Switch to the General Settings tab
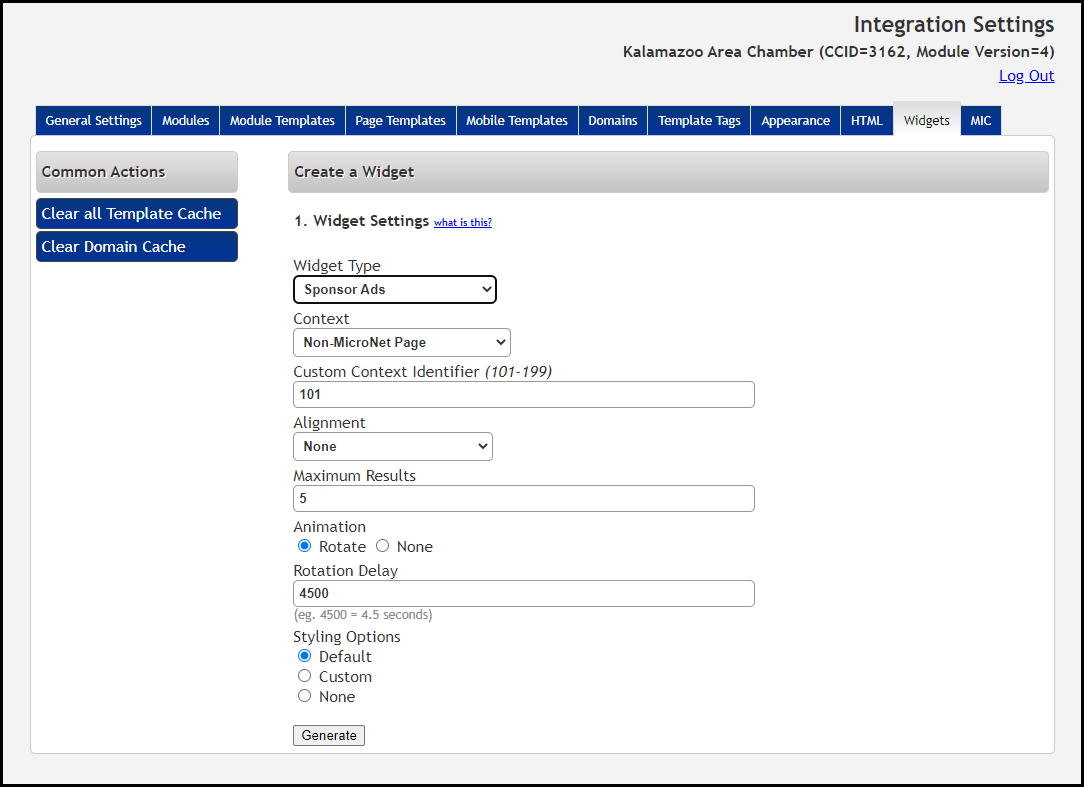 click(94, 121)
